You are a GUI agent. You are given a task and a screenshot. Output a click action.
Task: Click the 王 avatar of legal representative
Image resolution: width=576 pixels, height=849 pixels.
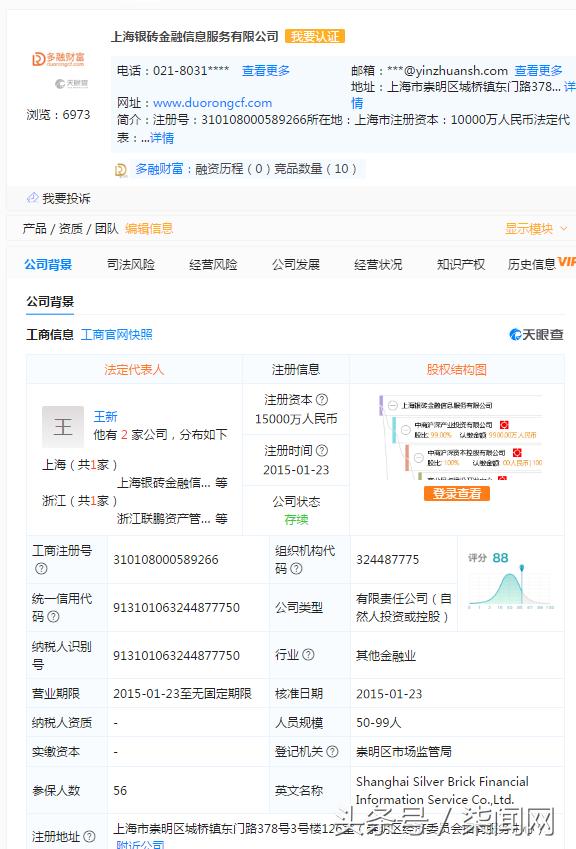pyautogui.click(x=63, y=427)
